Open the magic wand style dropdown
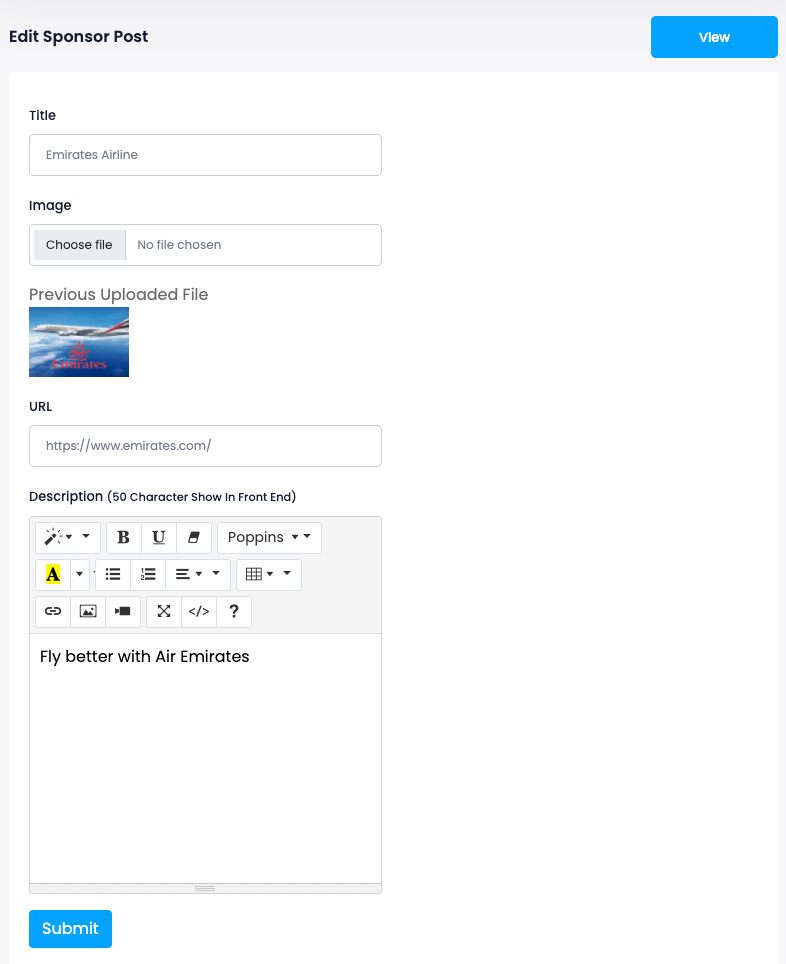786x964 pixels. (x=67, y=538)
